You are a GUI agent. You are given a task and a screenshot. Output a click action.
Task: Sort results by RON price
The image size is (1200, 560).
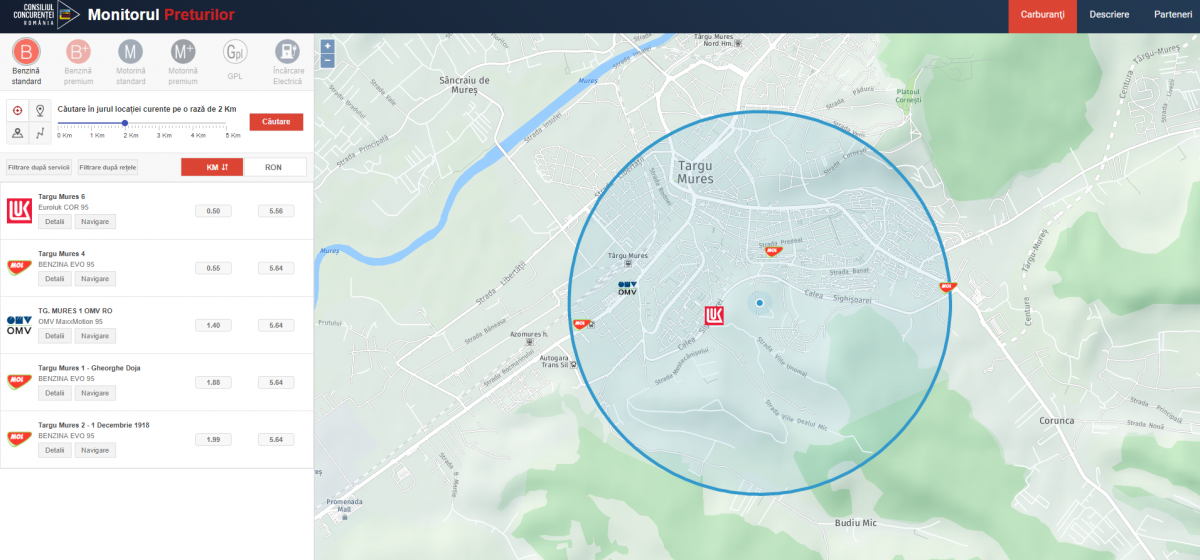274,167
